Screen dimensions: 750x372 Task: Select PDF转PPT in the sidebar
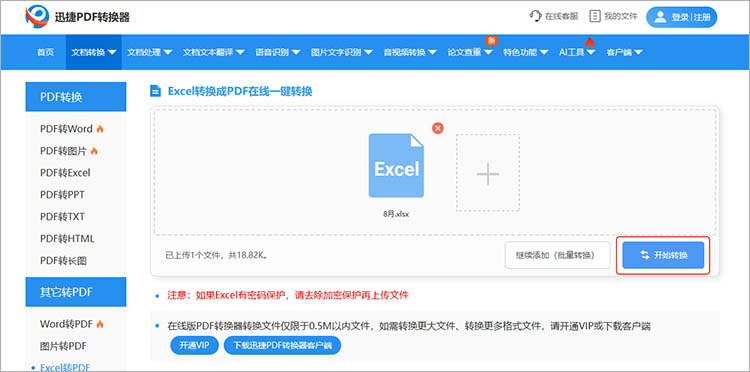point(62,195)
